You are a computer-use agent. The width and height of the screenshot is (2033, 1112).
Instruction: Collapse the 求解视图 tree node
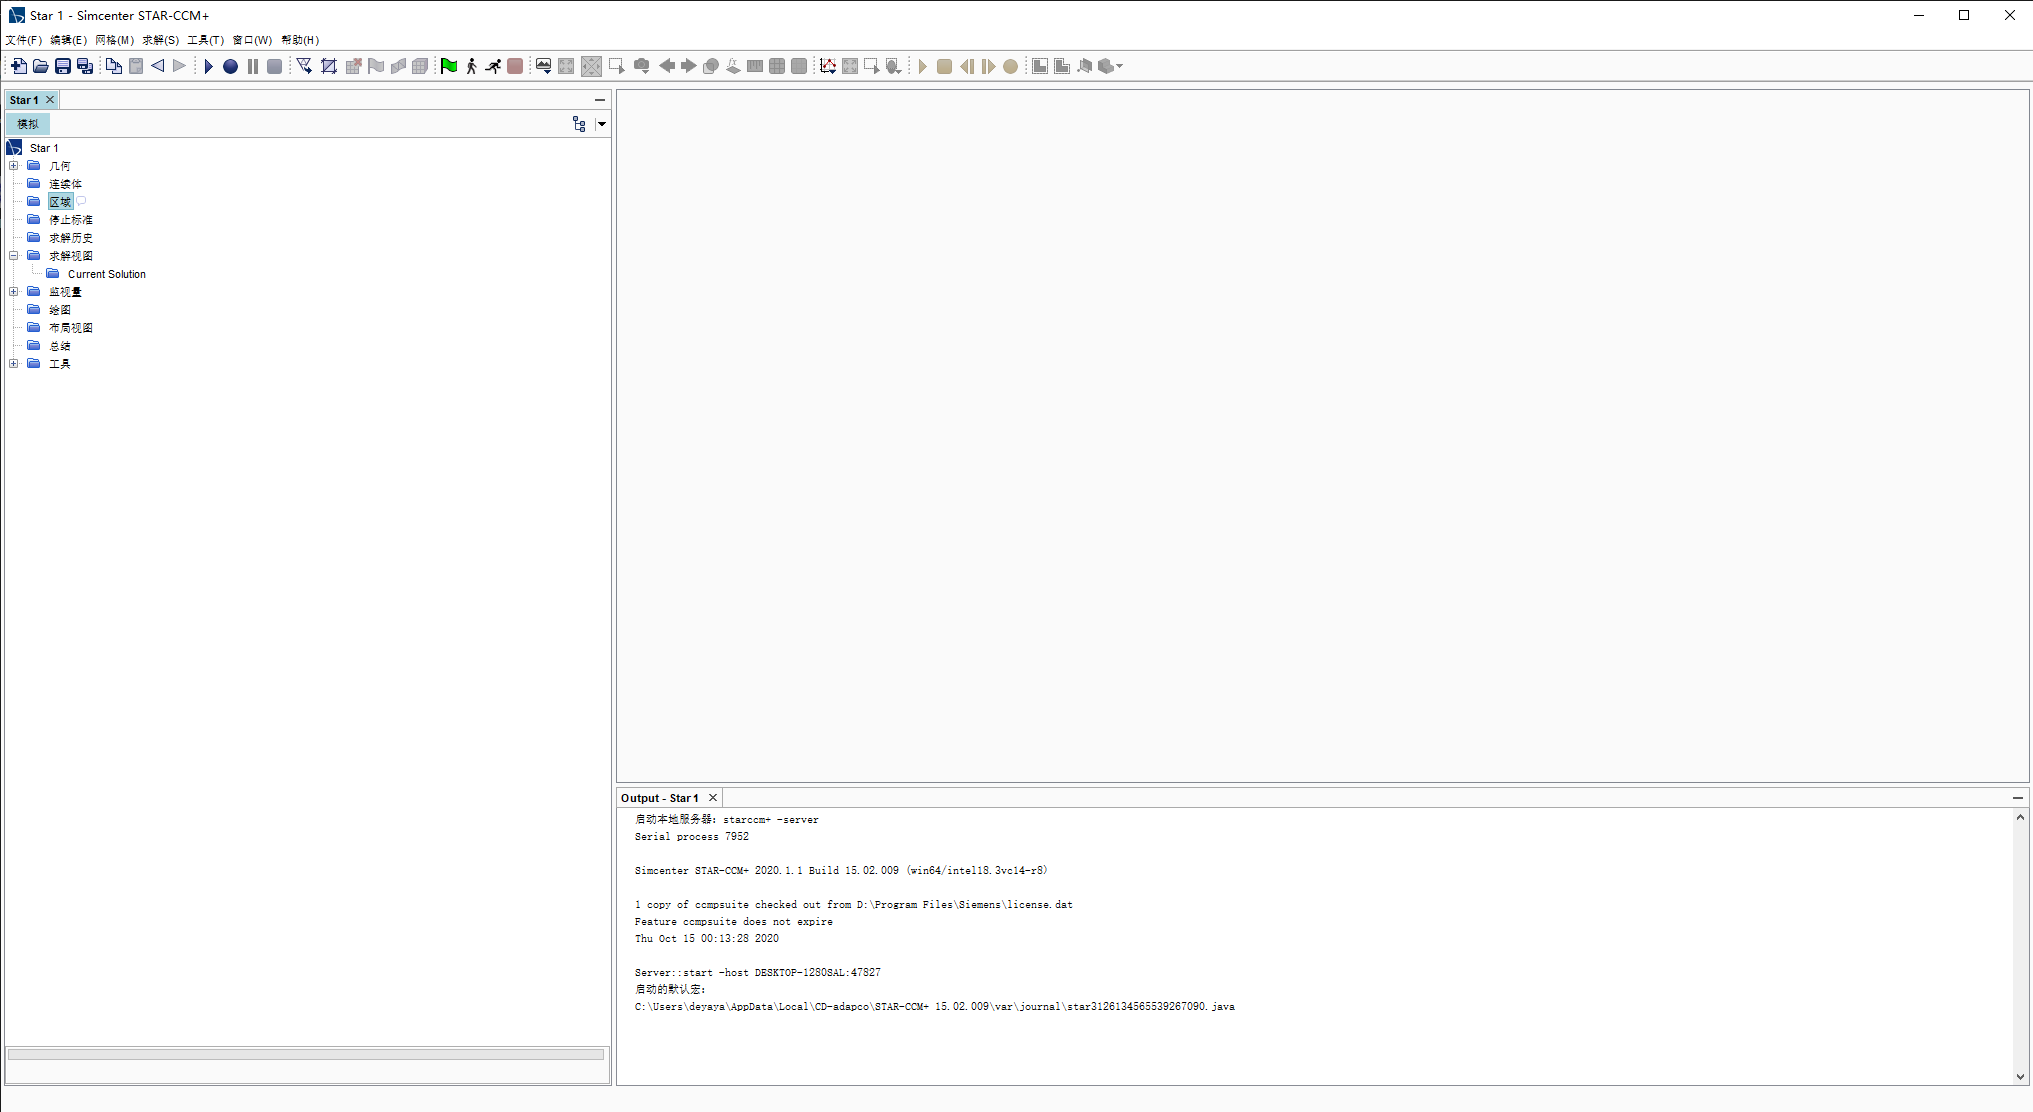point(14,256)
